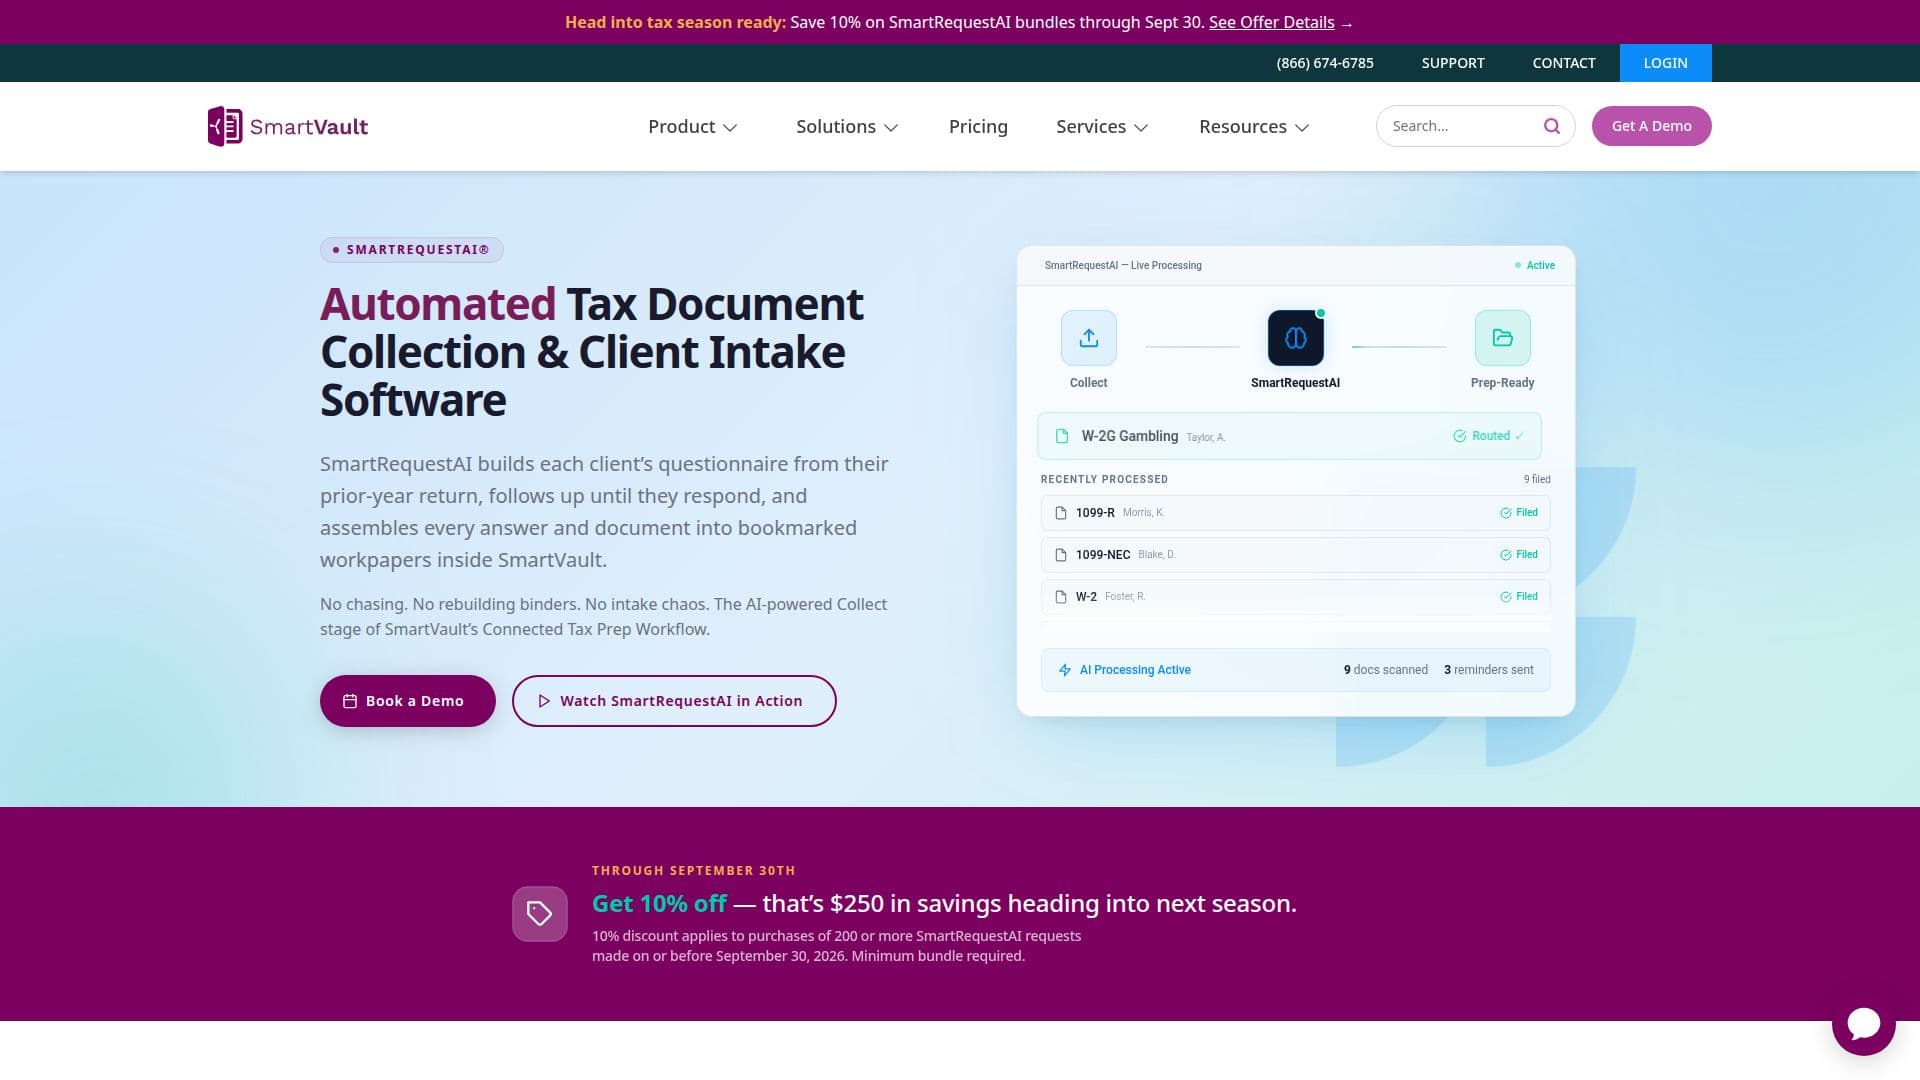This screenshot has width=1920, height=1080.
Task: Expand the Solutions menu
Action: [847, 127]
